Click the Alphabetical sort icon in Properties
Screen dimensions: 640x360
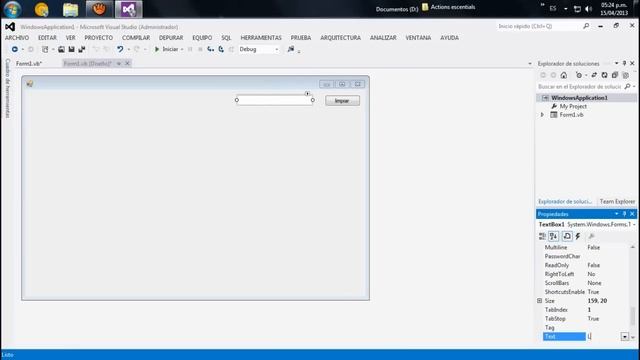coord(553,236)
